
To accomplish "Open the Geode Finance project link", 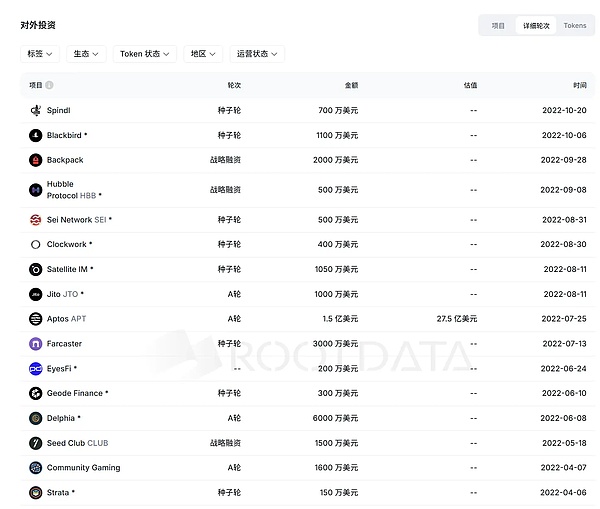I will (75, 393).
